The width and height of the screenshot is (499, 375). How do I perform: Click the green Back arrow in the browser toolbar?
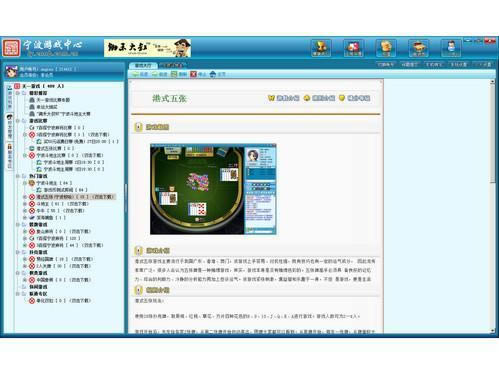click(135, 74)
